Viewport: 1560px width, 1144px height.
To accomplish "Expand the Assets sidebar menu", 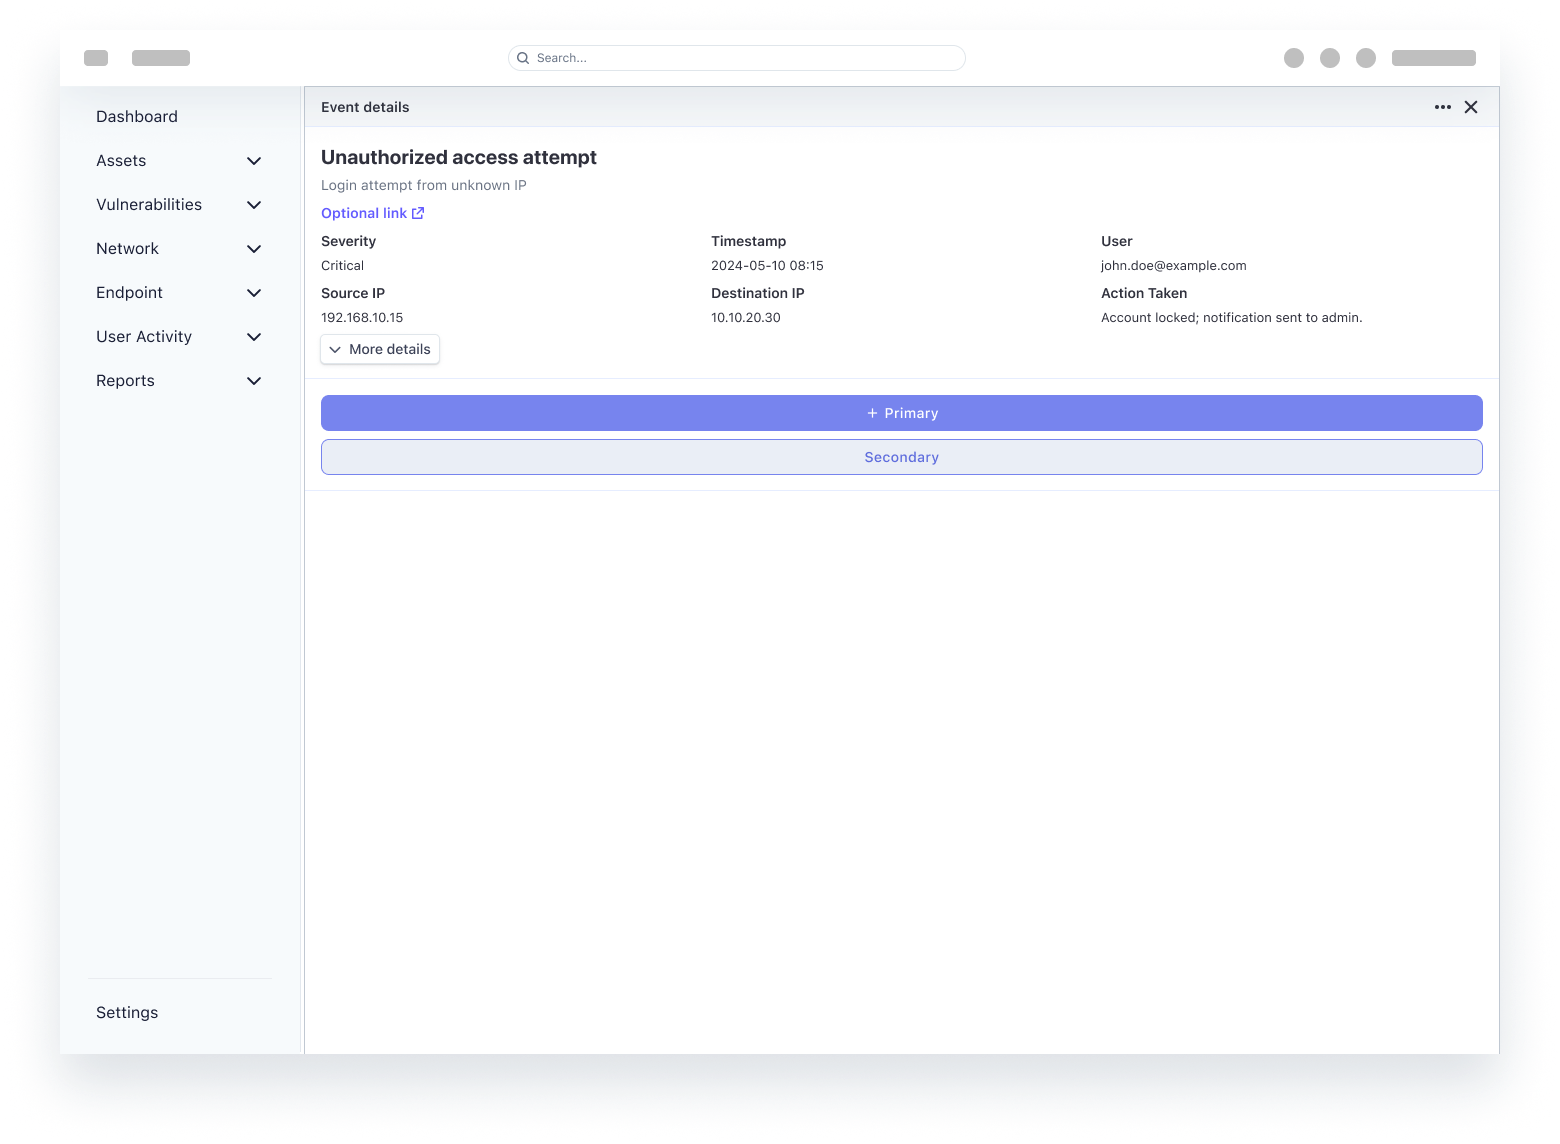I will point(254,161).
